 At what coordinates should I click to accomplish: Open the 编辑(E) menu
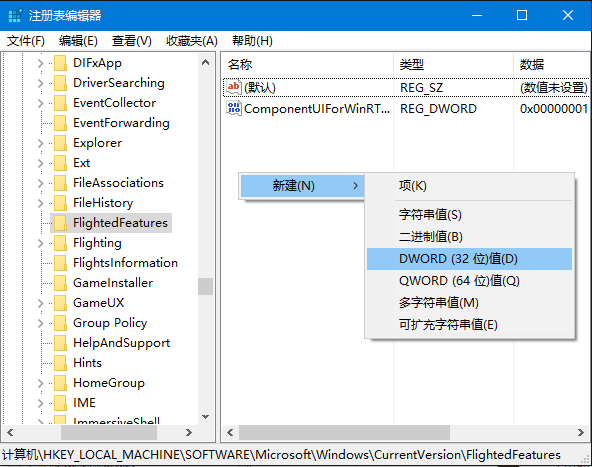pyautogui.click(x=78, y=41)
